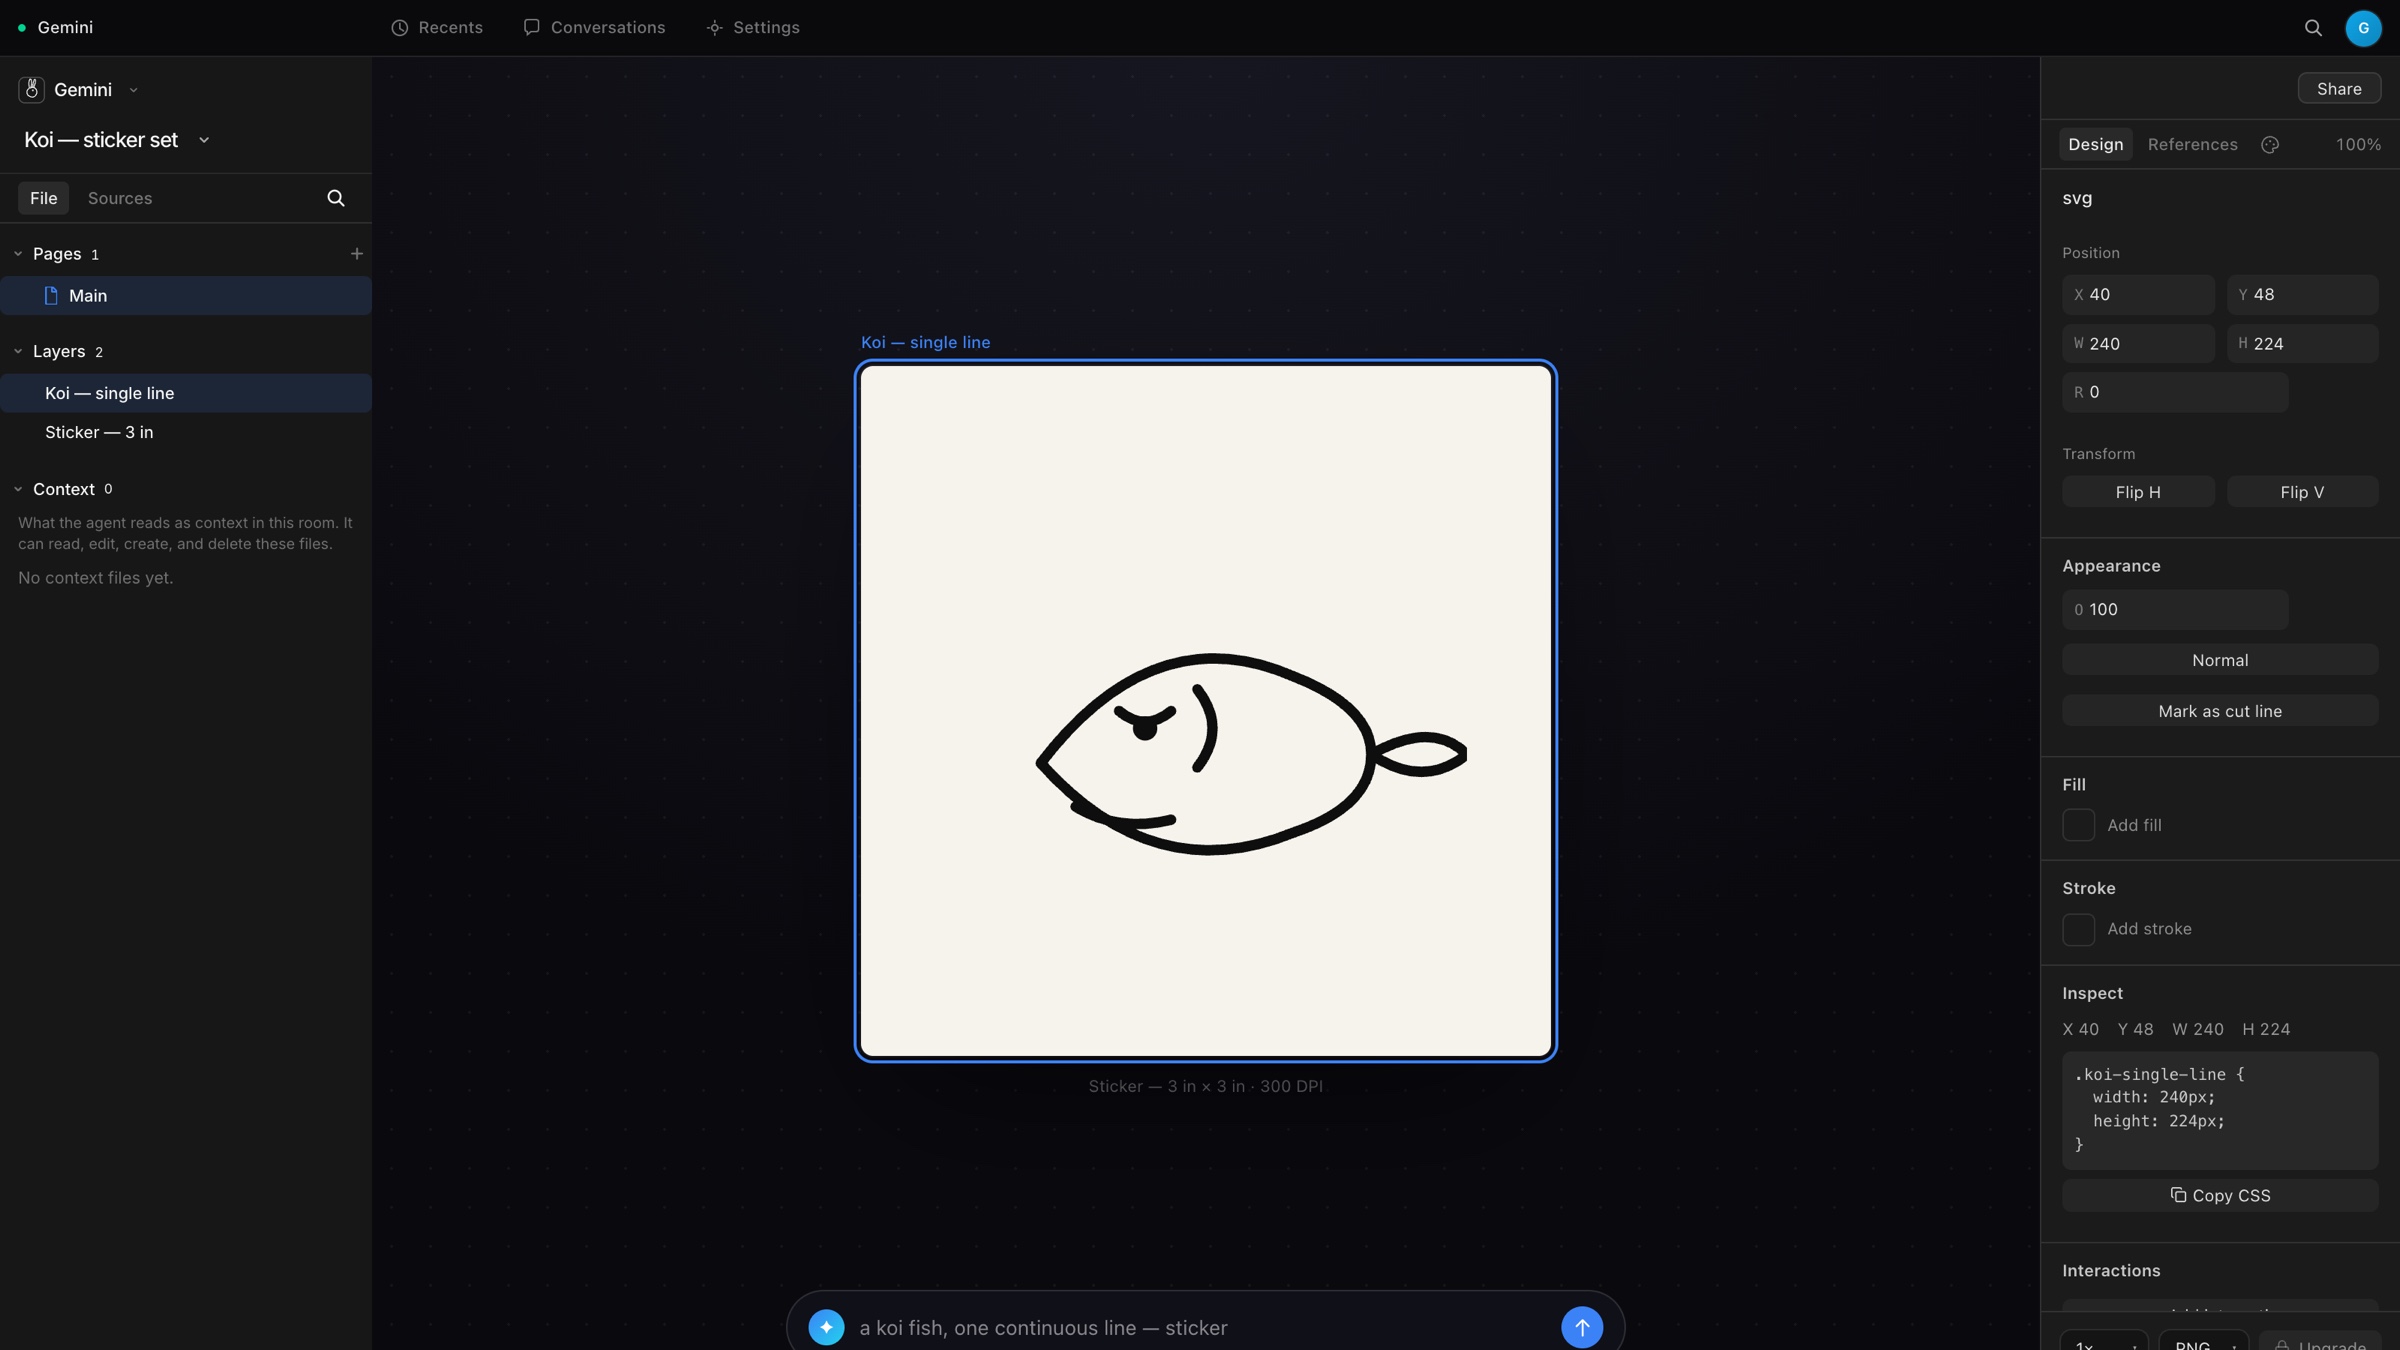The width and height of the screenshot is (2400, 1350).
Task: Click the opacity field showing 100
Action: [x=2175, y=610]
